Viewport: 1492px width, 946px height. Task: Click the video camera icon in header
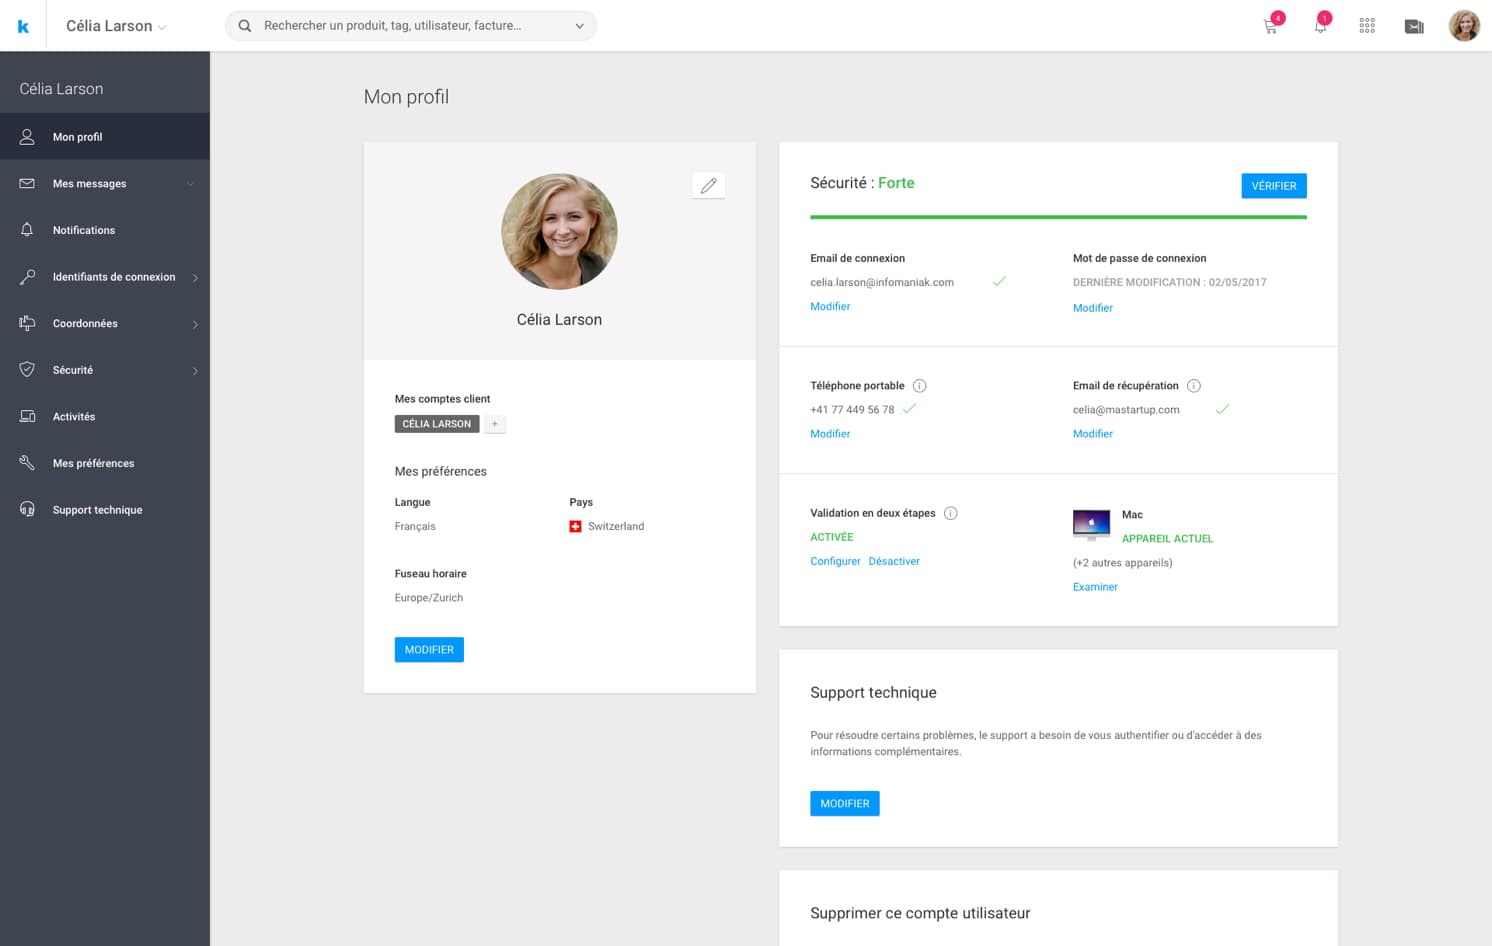1414,27
